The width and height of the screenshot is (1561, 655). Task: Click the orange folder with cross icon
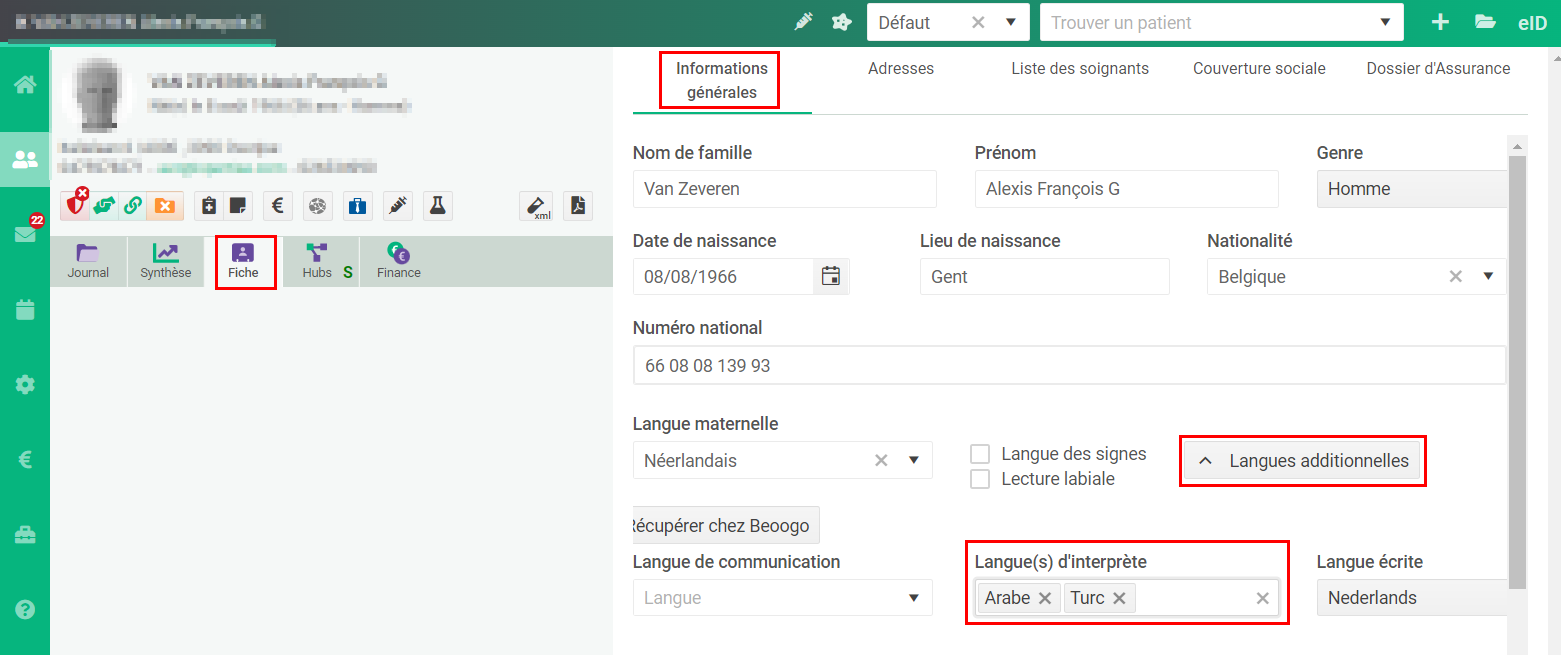click(165, 206)
